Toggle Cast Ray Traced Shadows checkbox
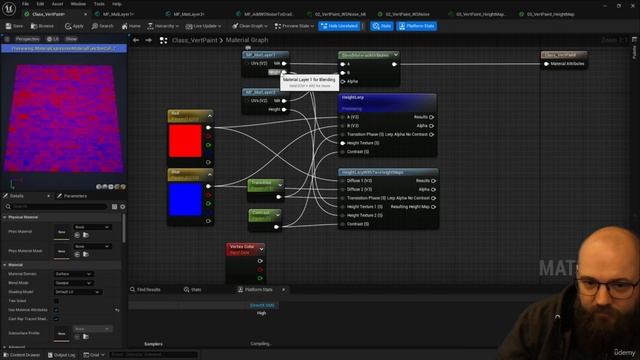This screenshot has height=360, width=640. tap(56, 319)
